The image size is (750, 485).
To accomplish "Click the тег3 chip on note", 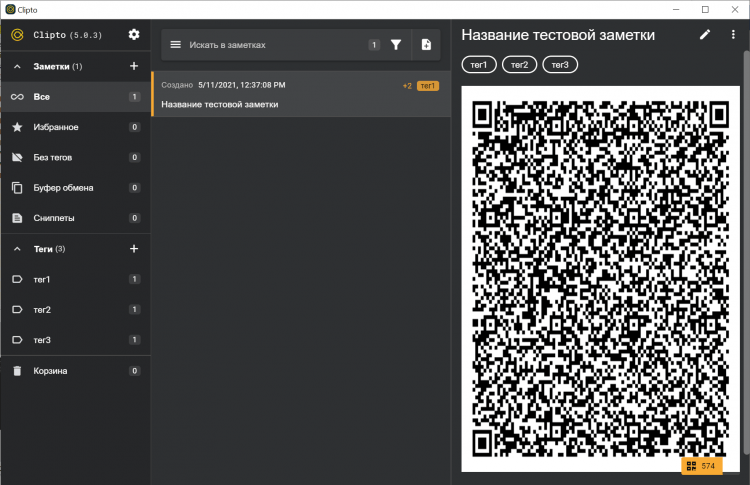I will coord(560,65).
